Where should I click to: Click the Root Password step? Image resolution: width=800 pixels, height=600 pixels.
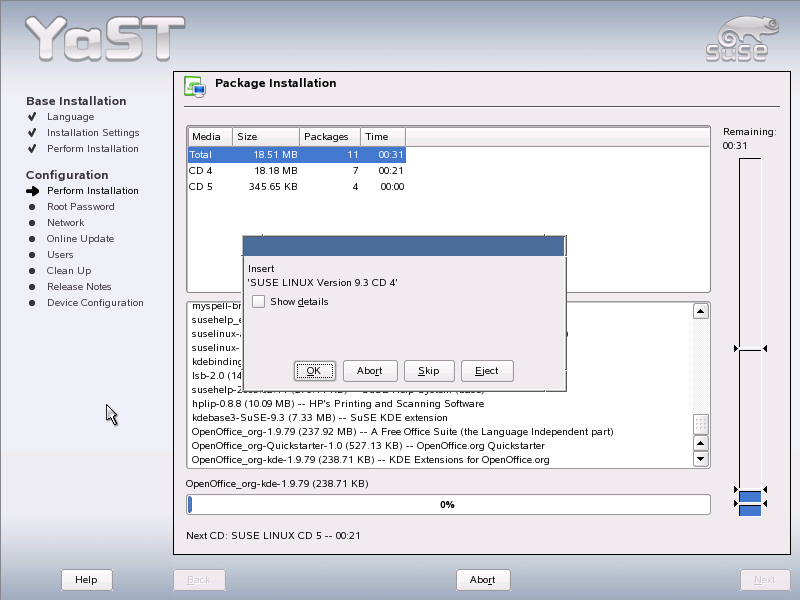pos(81,207)
